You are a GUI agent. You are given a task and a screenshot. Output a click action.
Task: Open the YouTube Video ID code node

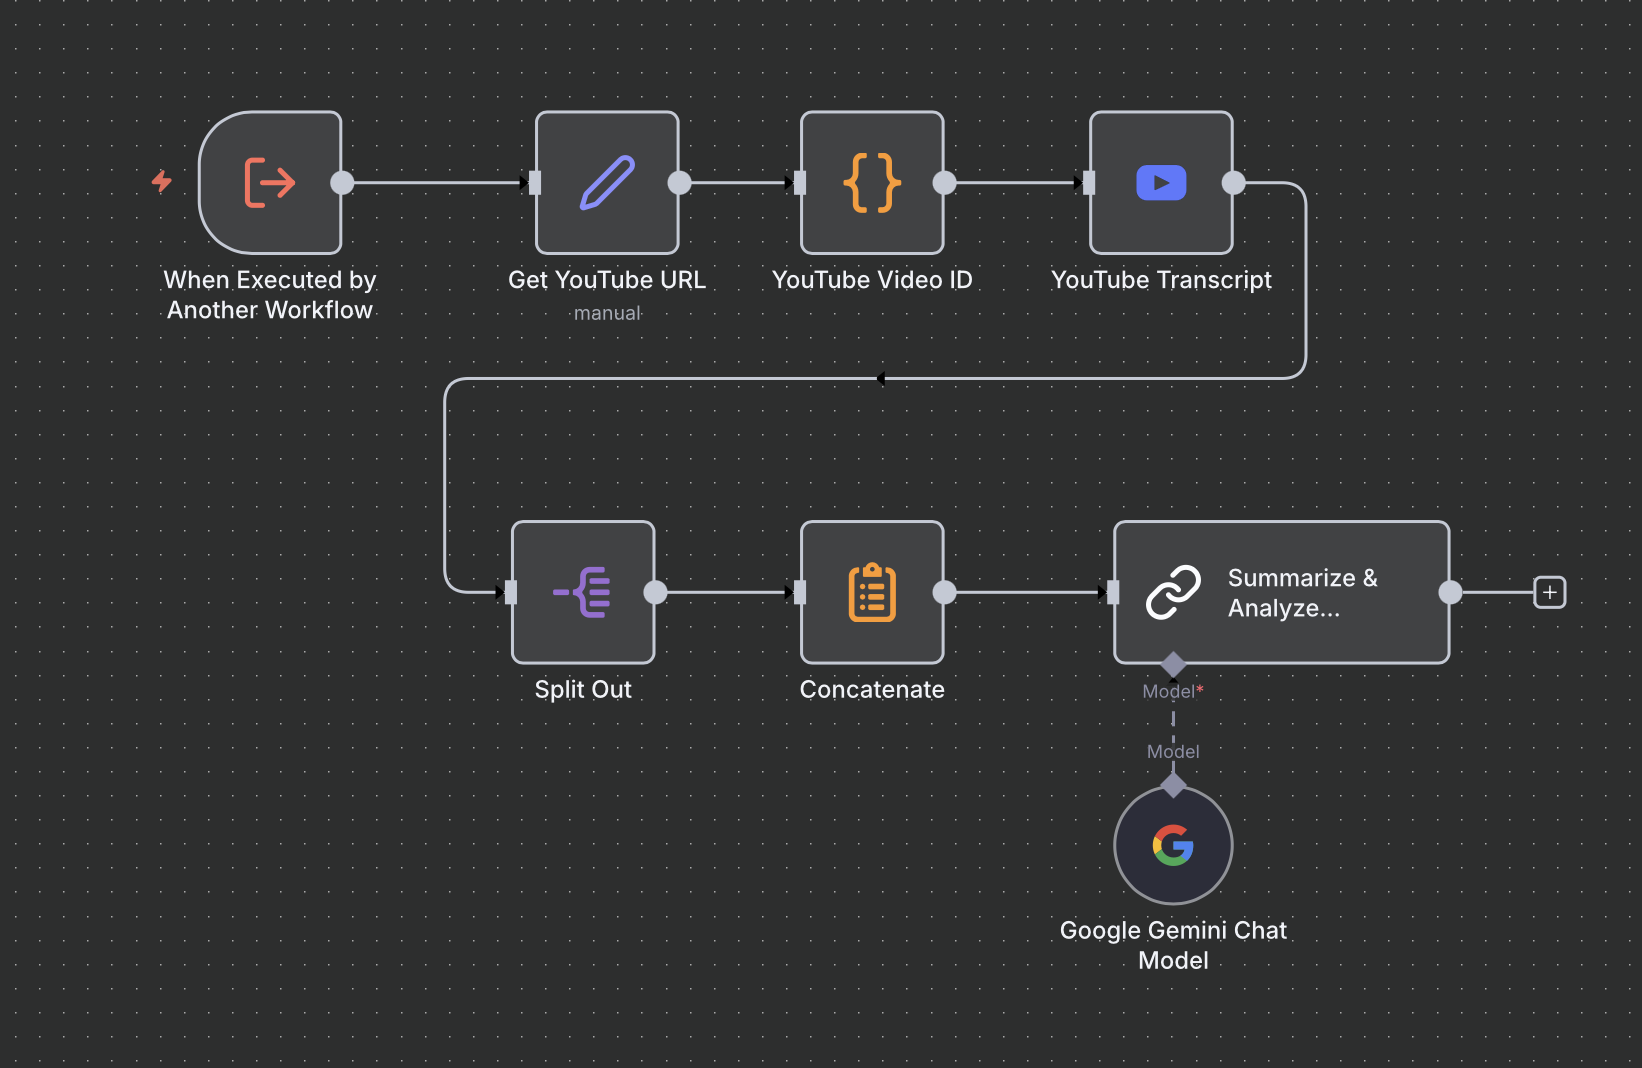tap(872, 183)
